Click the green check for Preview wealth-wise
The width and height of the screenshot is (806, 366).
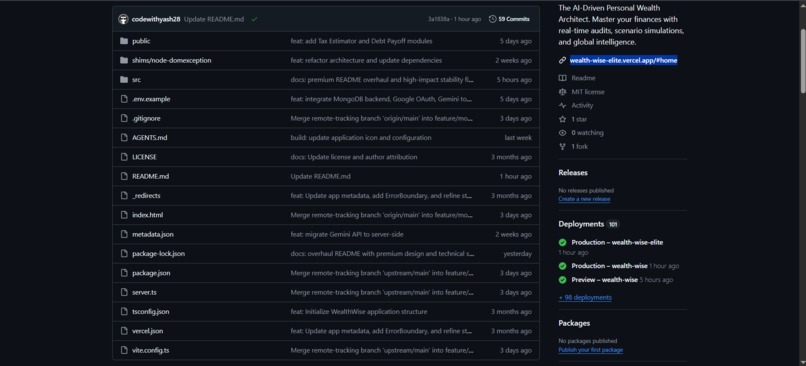click(x=562, y=280)
